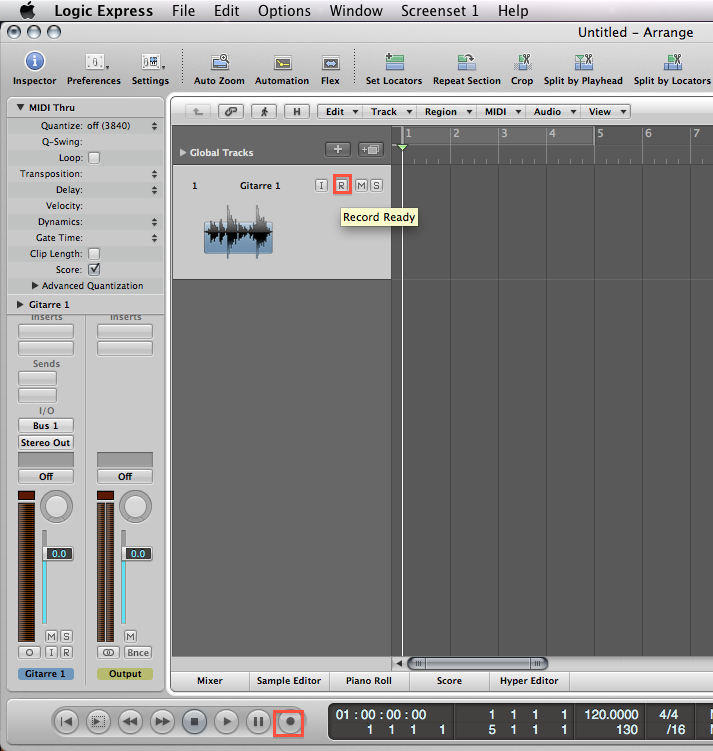The height and width of the screenshot is (751, 713).
Task: Click the Gitarre 1 channel name label
Action: click(45, 673)
